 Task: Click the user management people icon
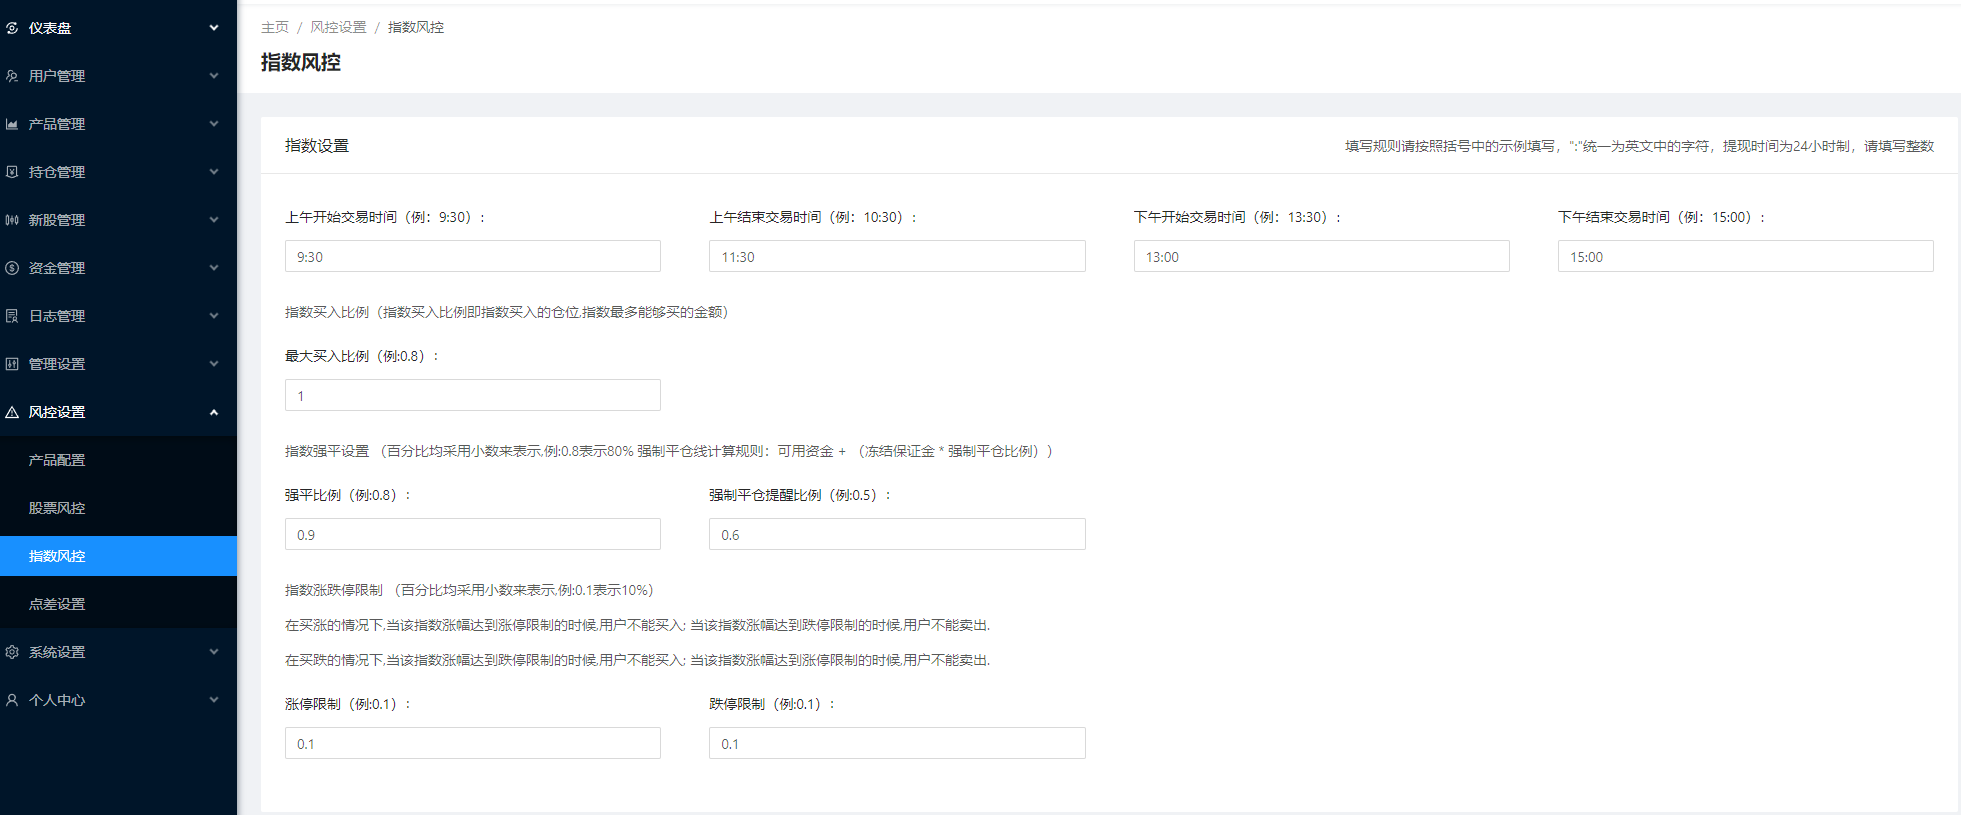click(12, 76)
